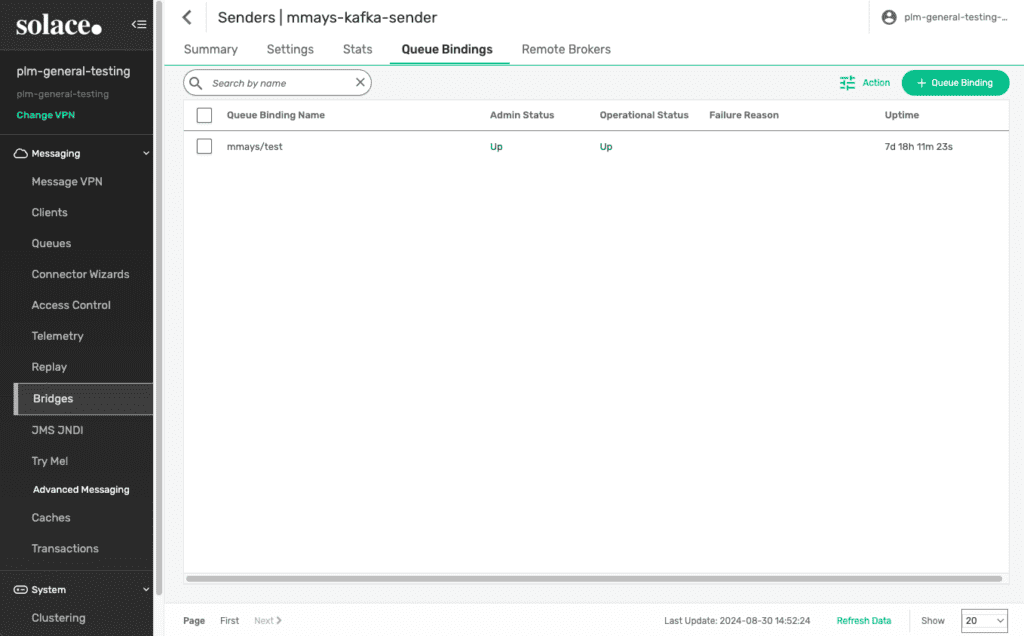
Task: Open the user account icon in the header
Action: tap(889, 16)
